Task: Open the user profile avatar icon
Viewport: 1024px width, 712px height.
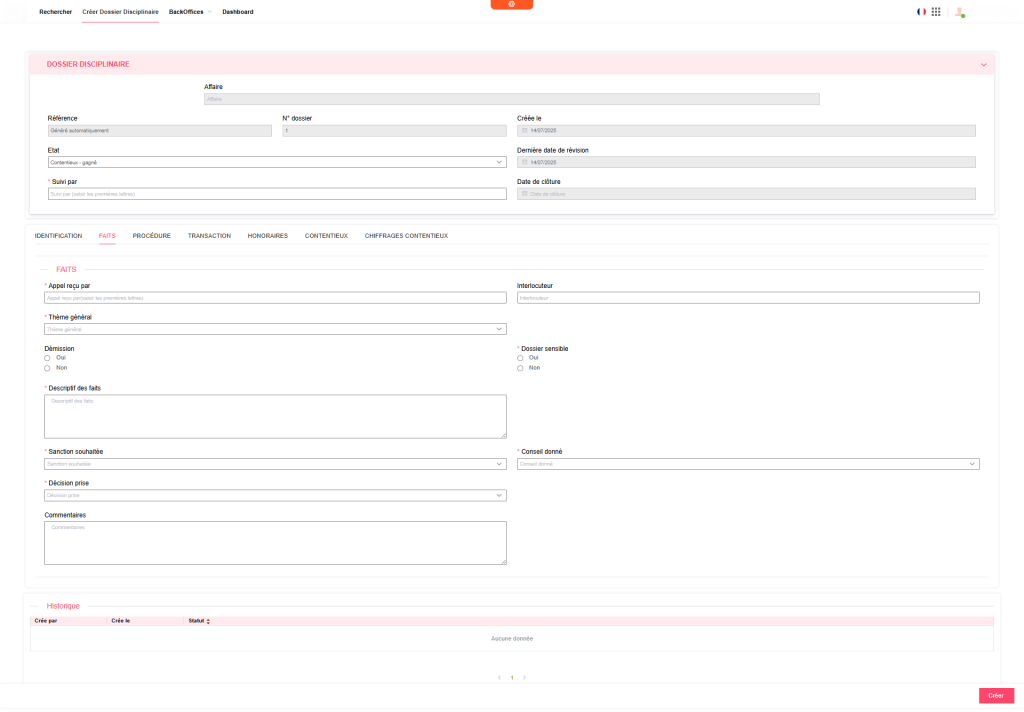Action: pos(959,12)
